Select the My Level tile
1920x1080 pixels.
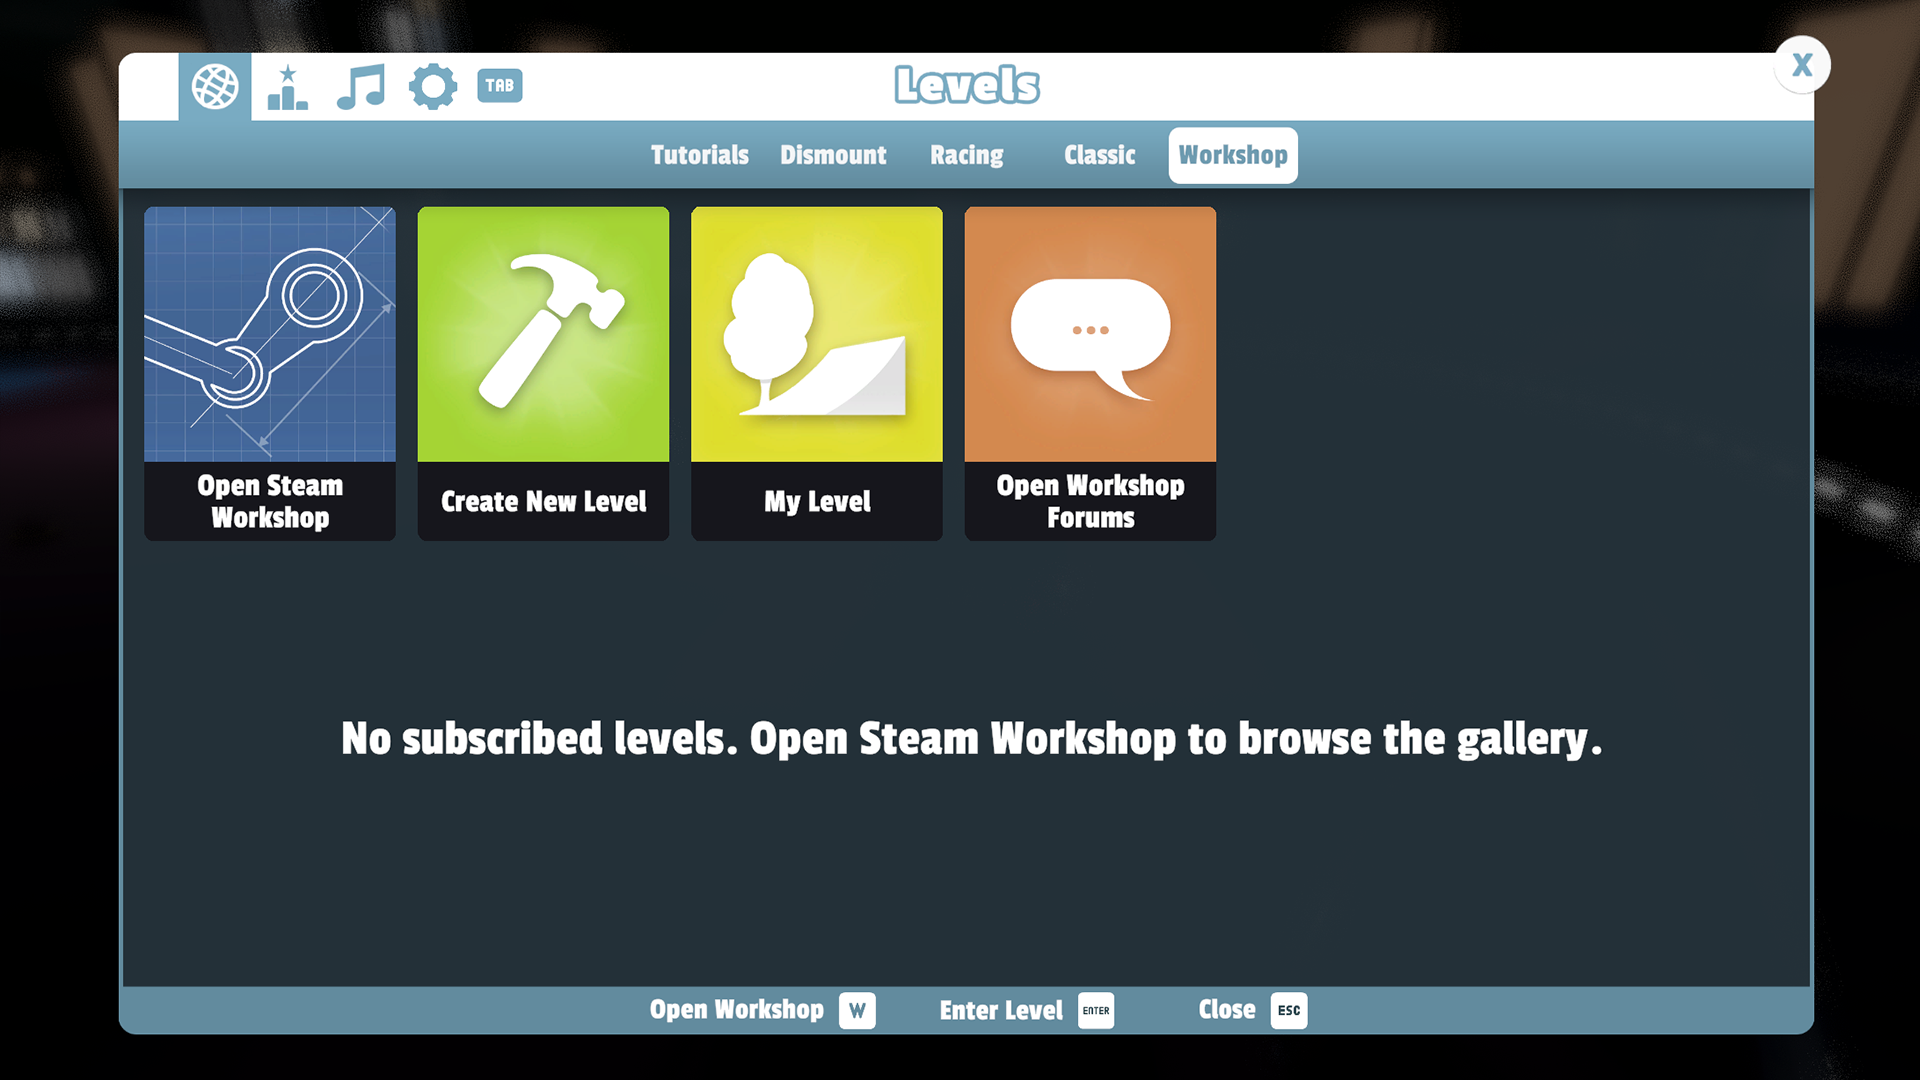click(817, 373)
